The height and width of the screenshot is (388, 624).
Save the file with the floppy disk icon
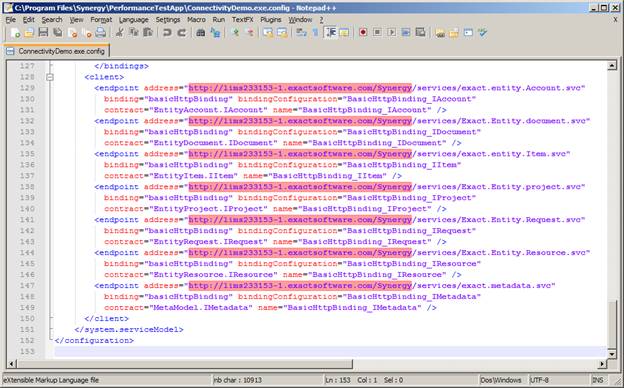coord(43,33)
